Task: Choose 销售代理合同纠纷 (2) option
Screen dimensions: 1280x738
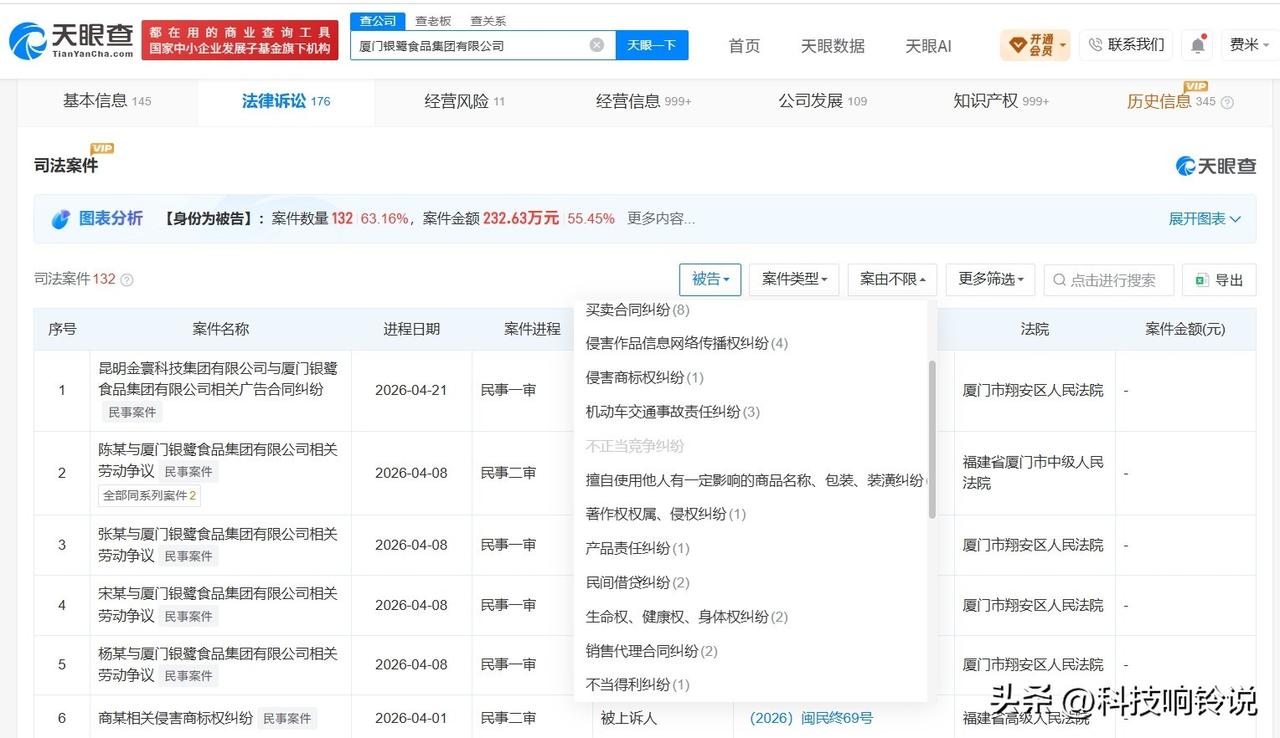Action: coord(652,651)
